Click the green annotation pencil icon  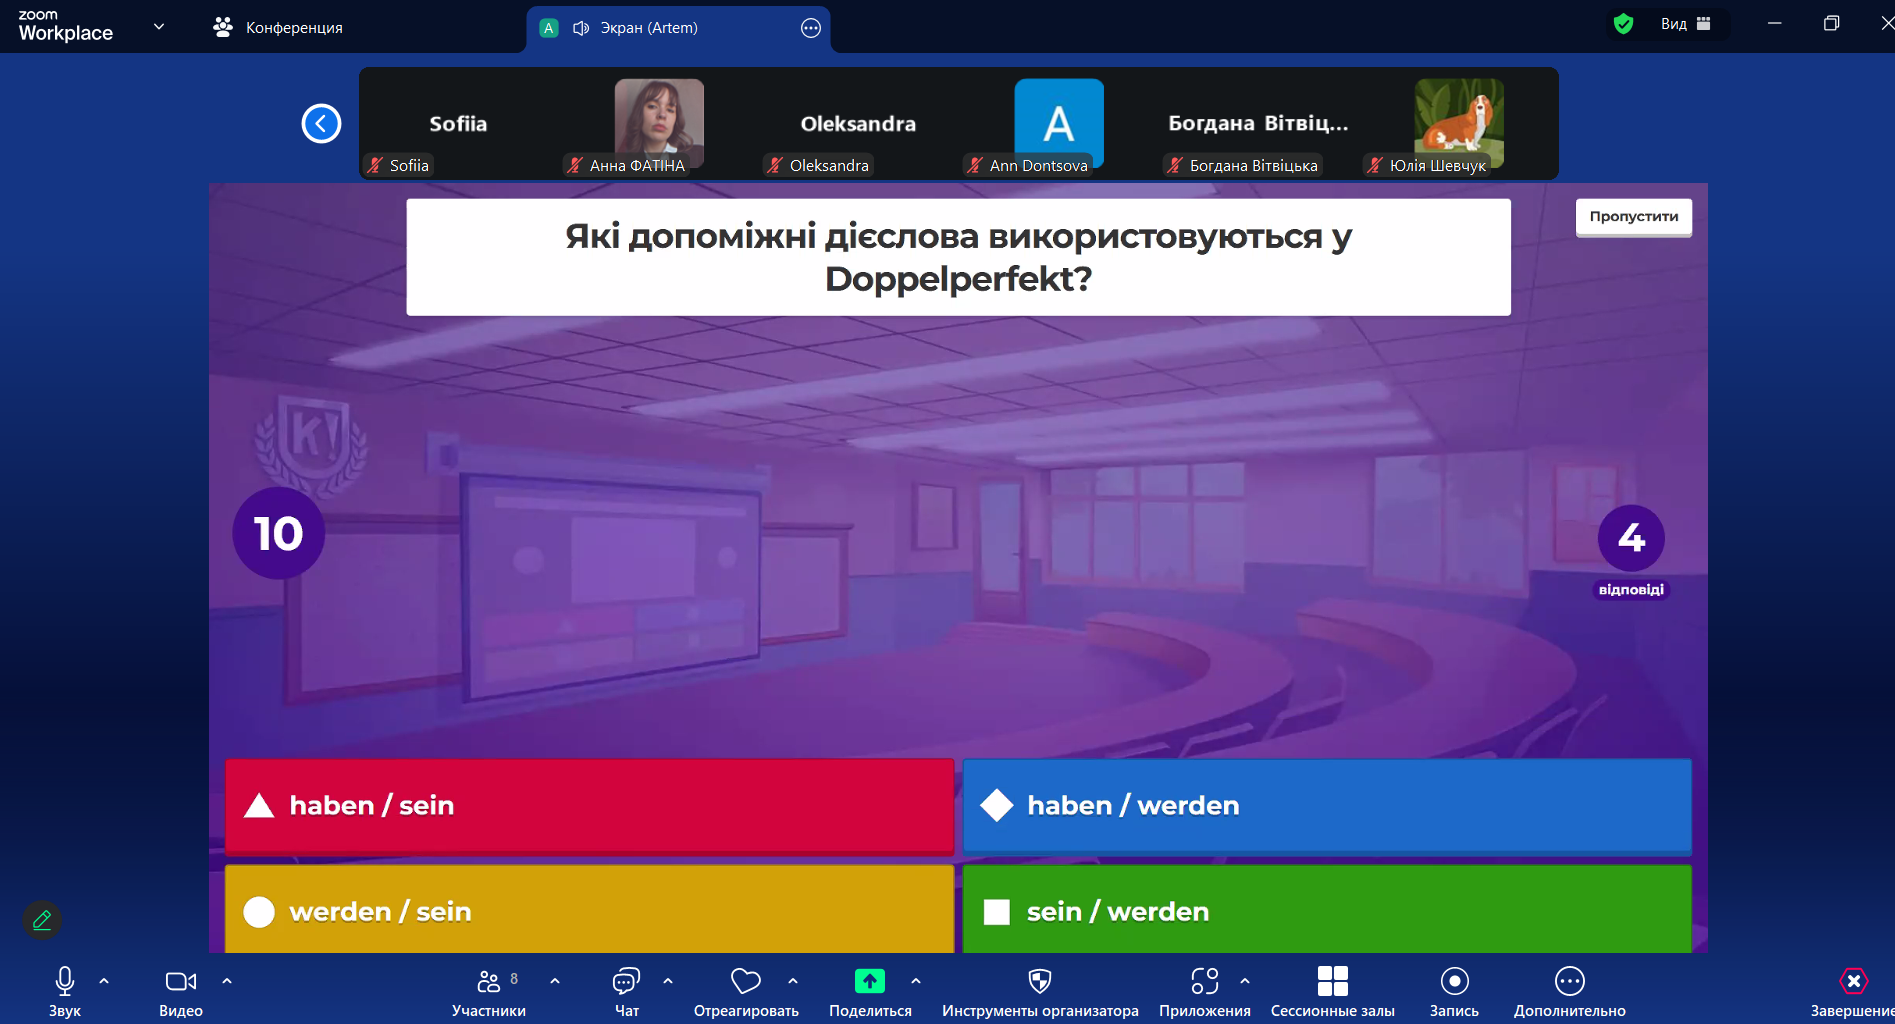[42, 920]
